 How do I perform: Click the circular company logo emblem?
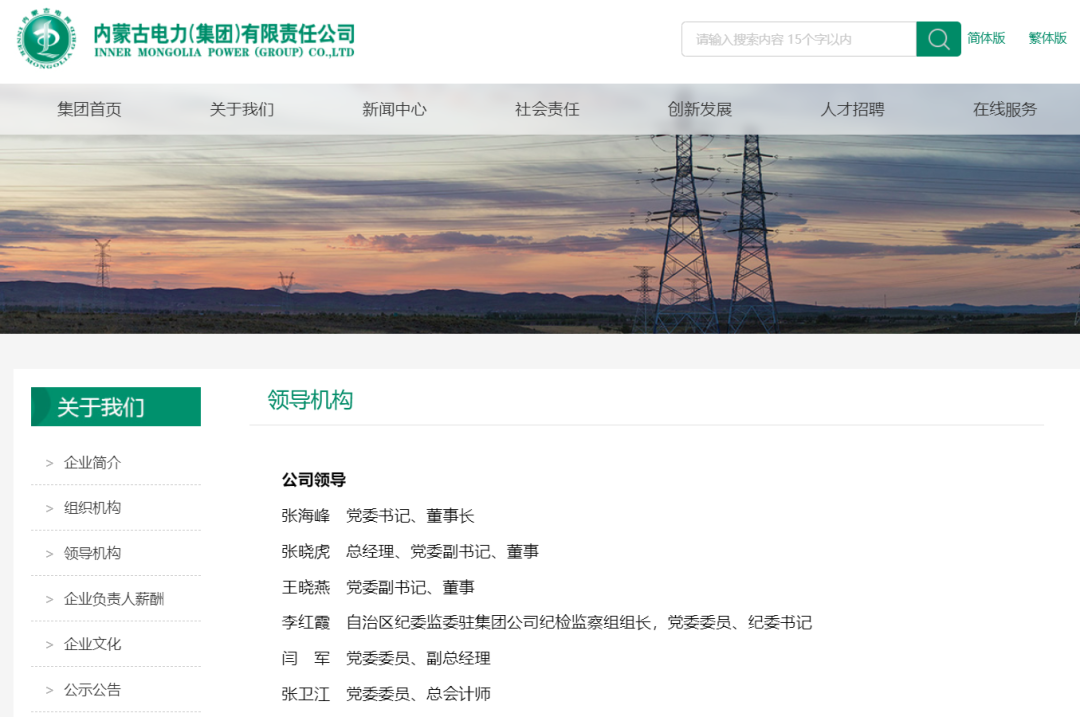[x=47, y=39]
